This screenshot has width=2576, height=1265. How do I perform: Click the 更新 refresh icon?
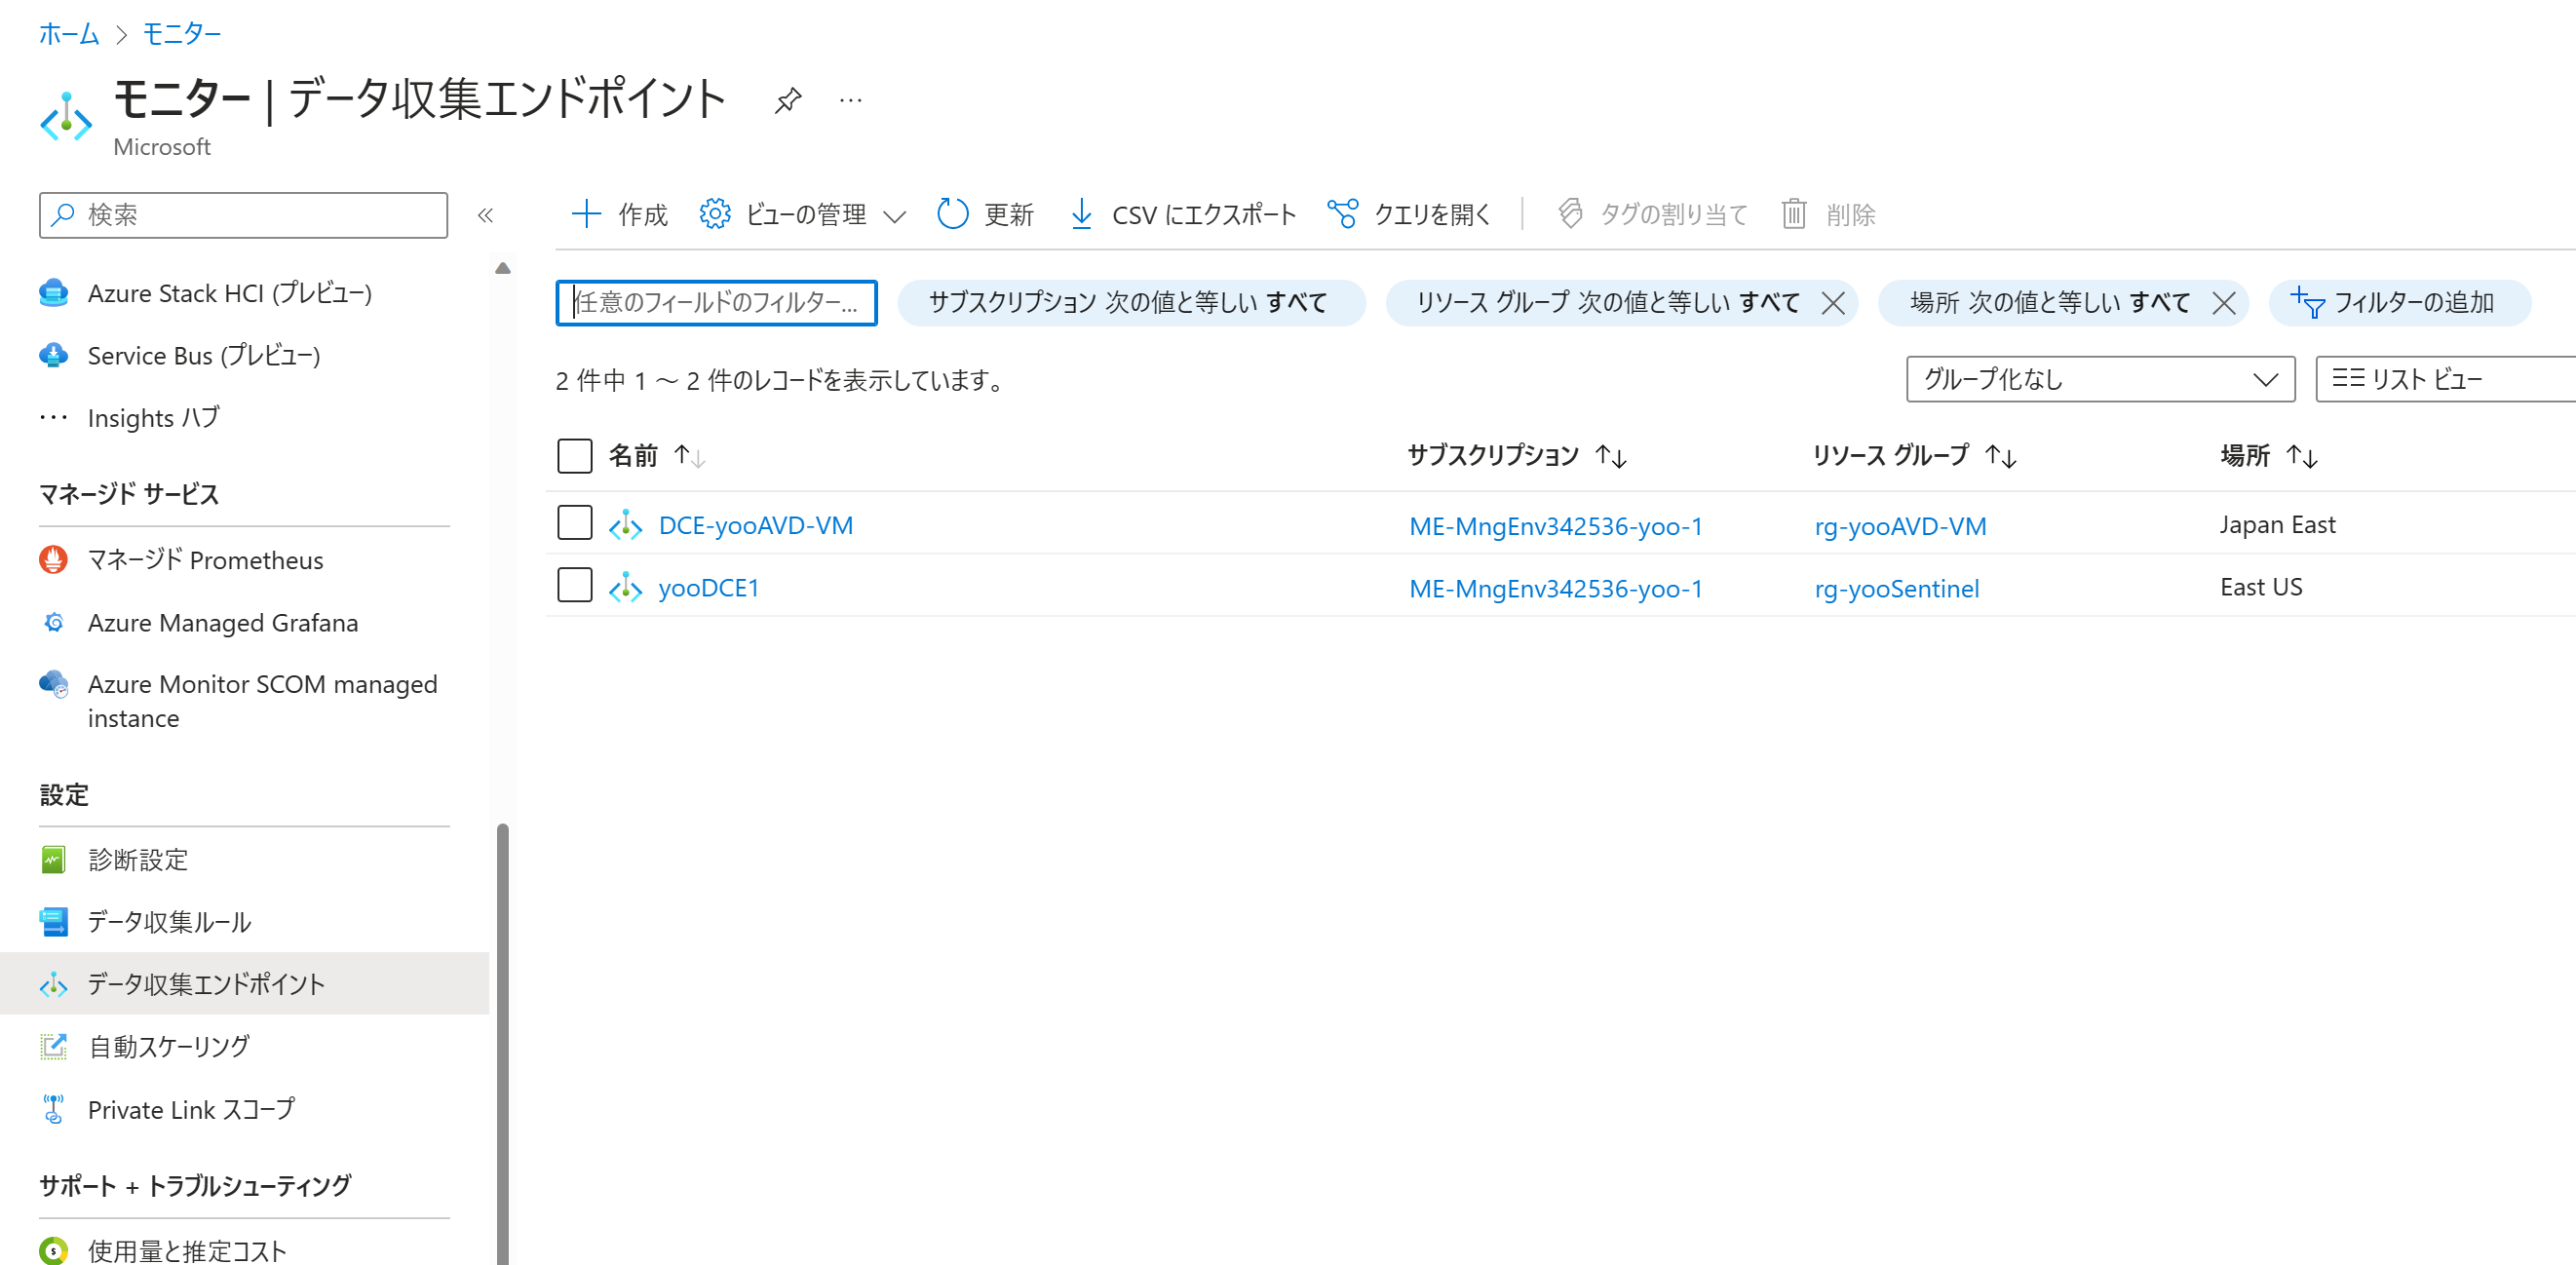952,213
